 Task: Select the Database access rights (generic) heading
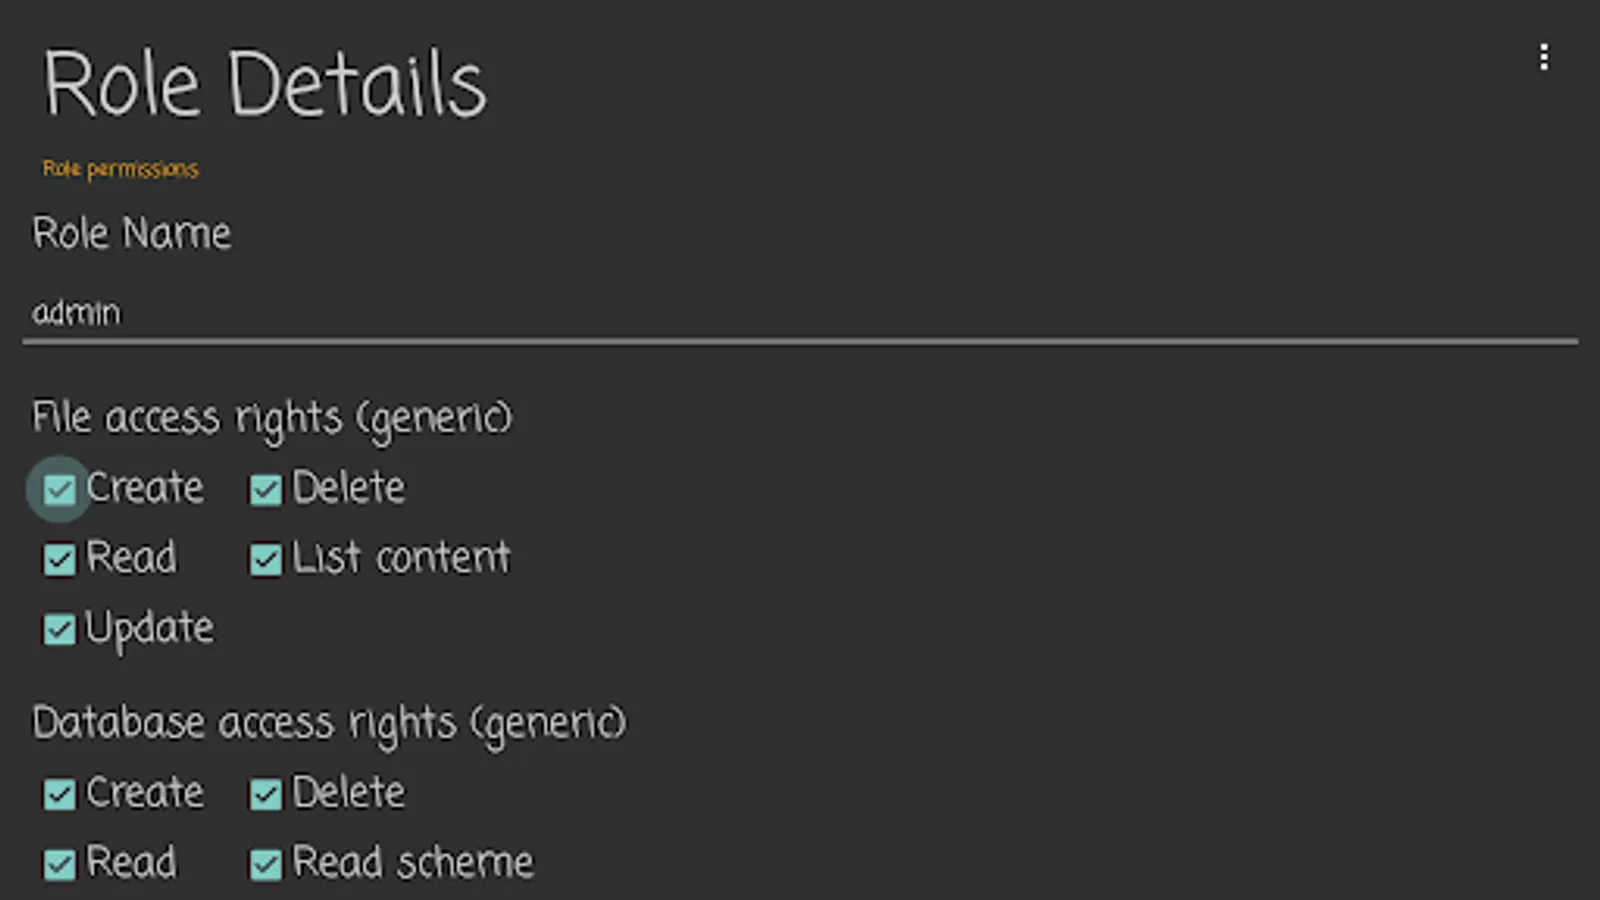[329, 723]
